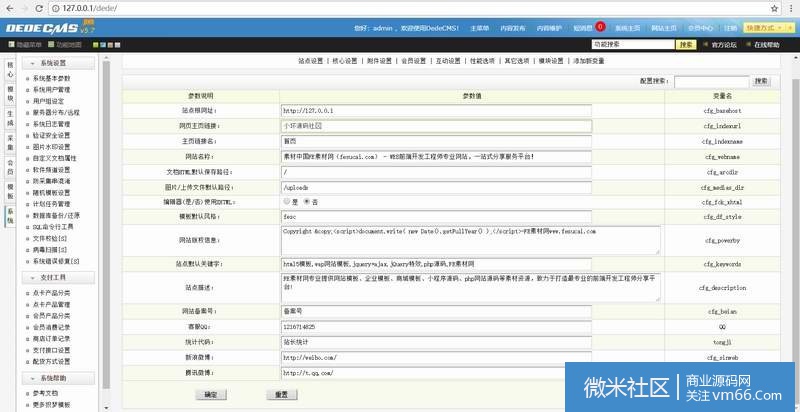Reload the page with refresh icon
The image size is (800, 412).
39,9
